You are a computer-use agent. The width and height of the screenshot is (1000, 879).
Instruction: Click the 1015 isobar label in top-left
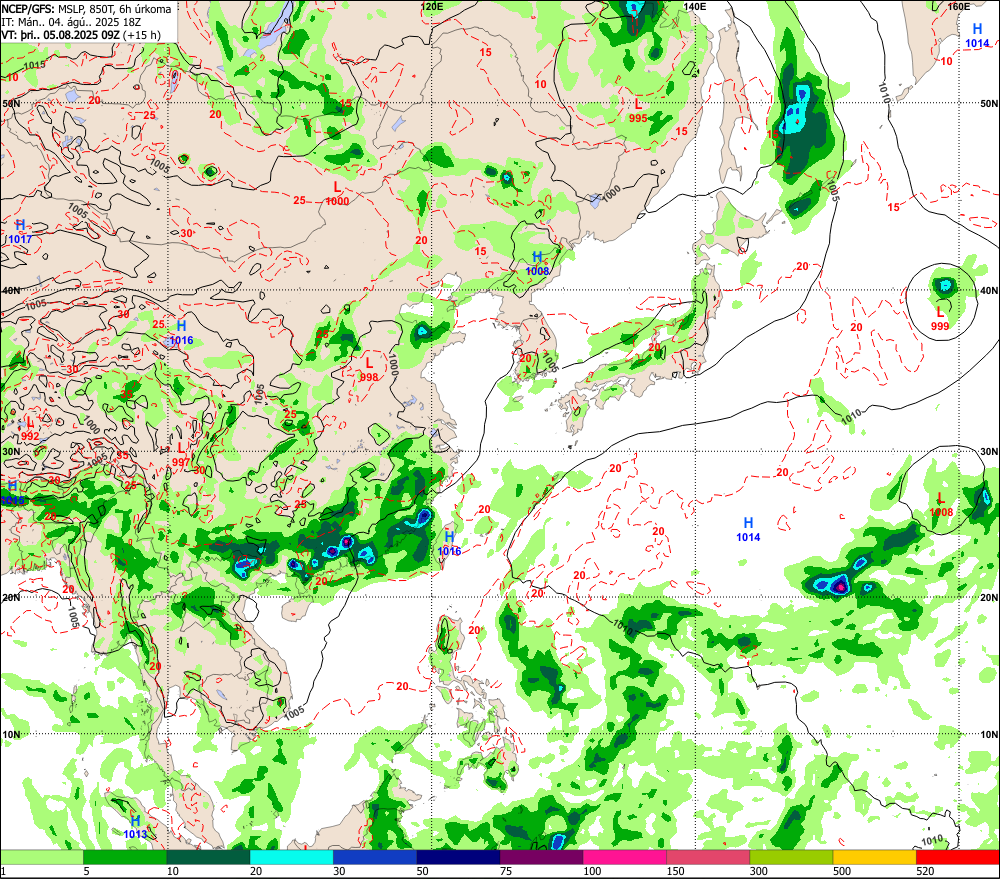[35, 65]
